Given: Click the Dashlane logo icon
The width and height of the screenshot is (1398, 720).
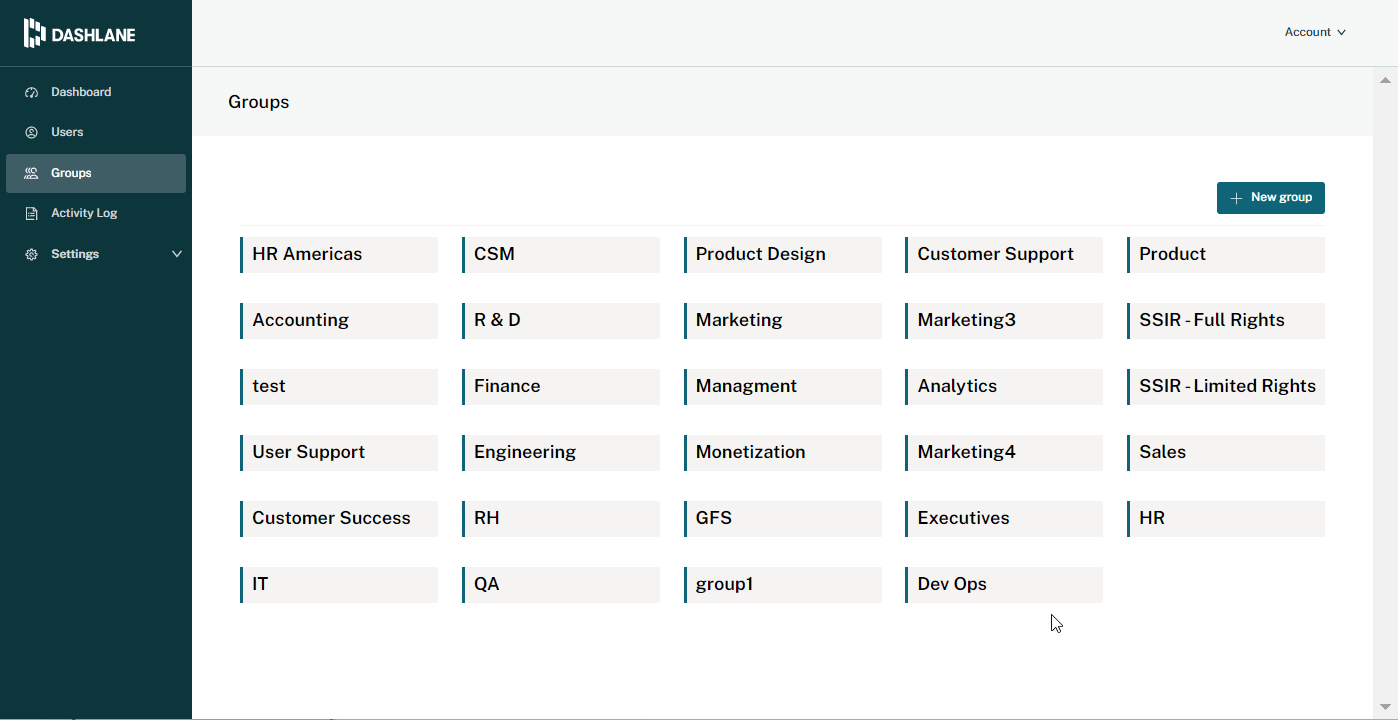Looking at the screenshot, I should (35, 33).
